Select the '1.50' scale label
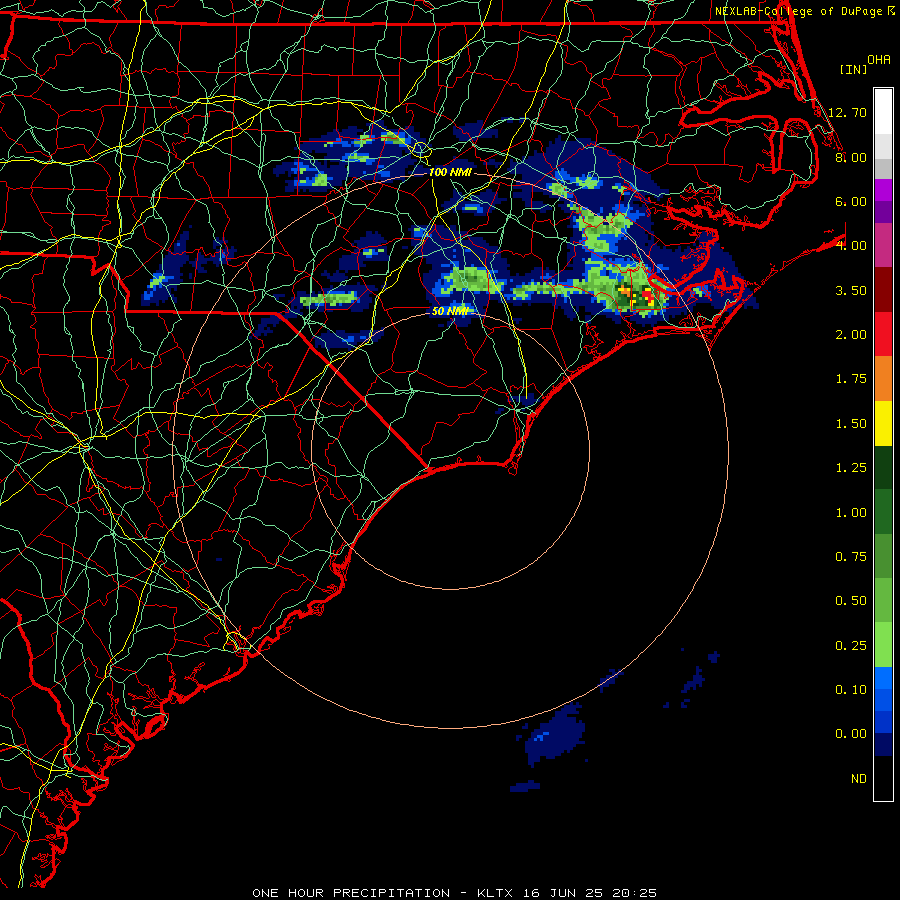The height and width of the screenshot is (900, 900). tap(851, 423)
